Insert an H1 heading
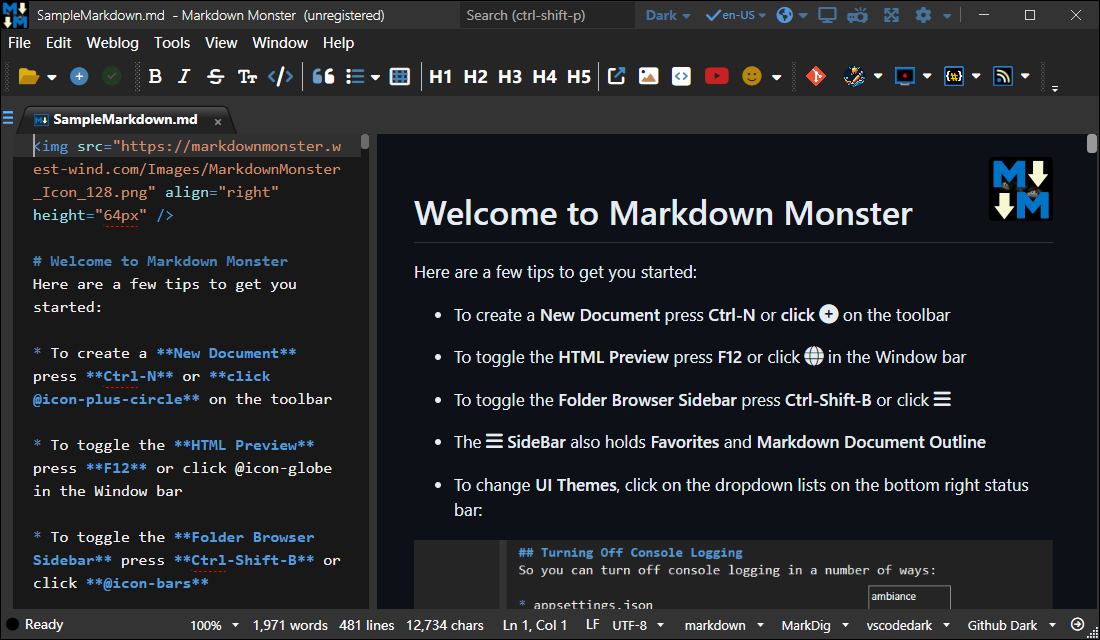Viewport: 1100px width, 640px height. click(x=441, y=76)
